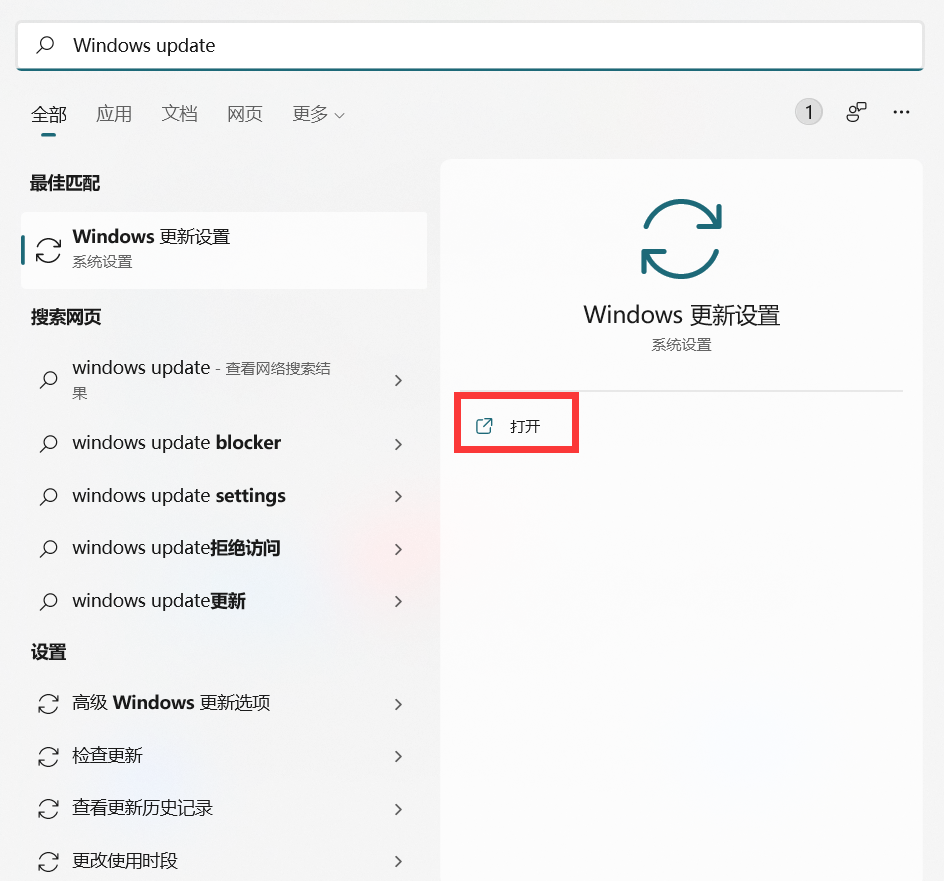Viewport: 944px width, 881px height.
Task: Click search icon beside windows update更新
Action: pos(48,602)
